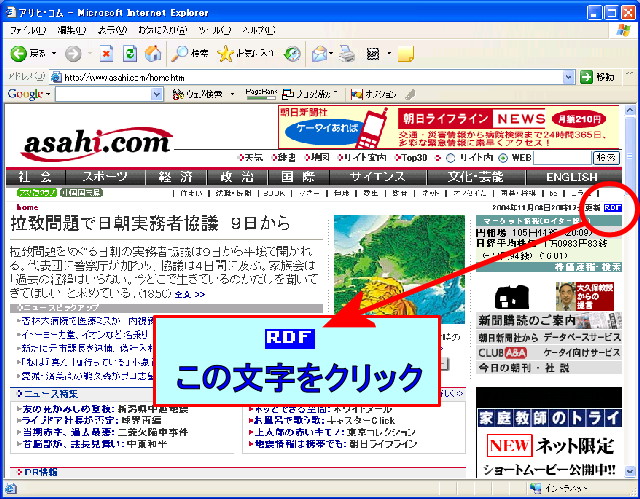This screenshot has height=499, width=640.
Task: Open Mail envelope toolbar icon
Action: click(320, 53)
